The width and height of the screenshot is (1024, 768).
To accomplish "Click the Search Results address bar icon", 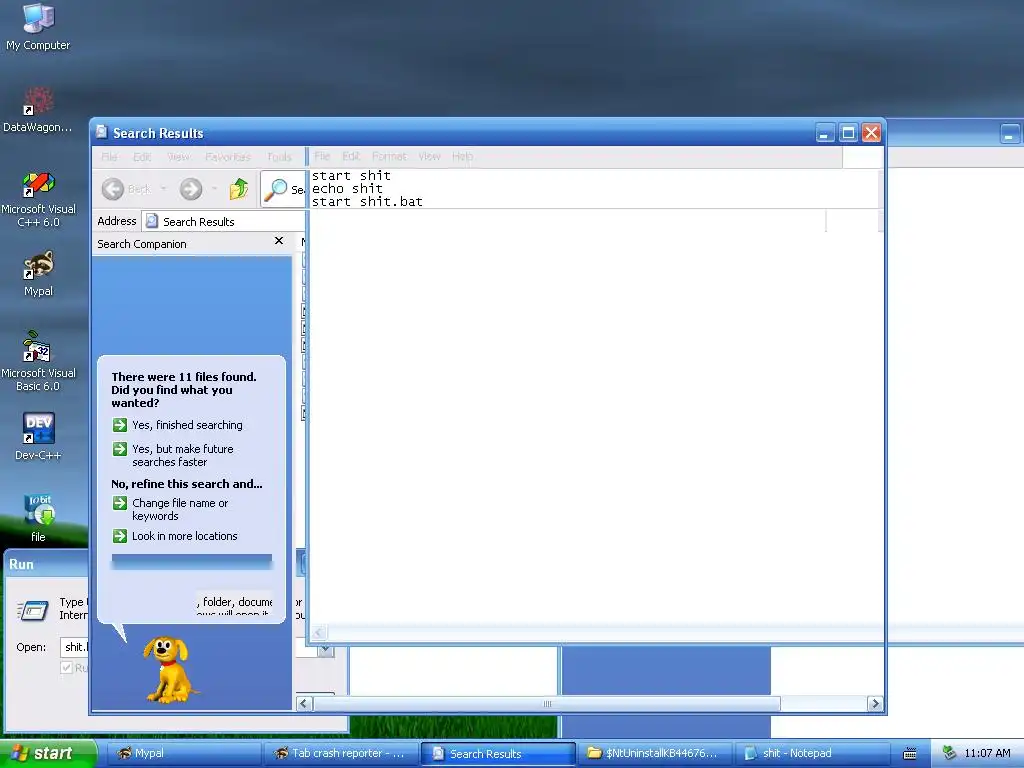I will (x=152, y=221).
